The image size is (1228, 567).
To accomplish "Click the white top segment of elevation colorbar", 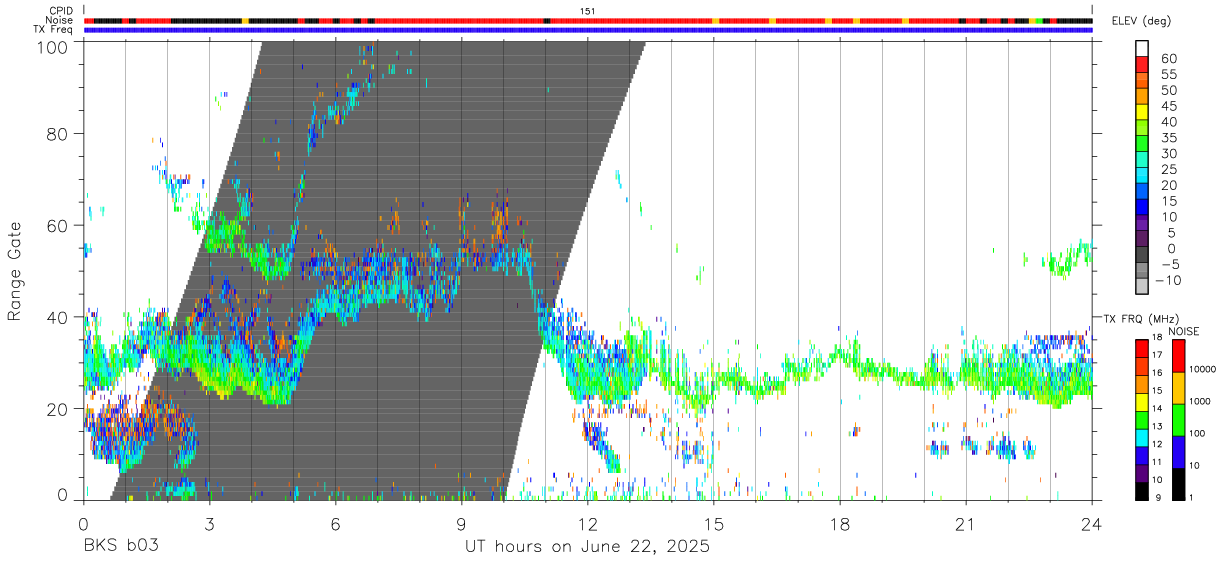I will (x=1142, y=49).
